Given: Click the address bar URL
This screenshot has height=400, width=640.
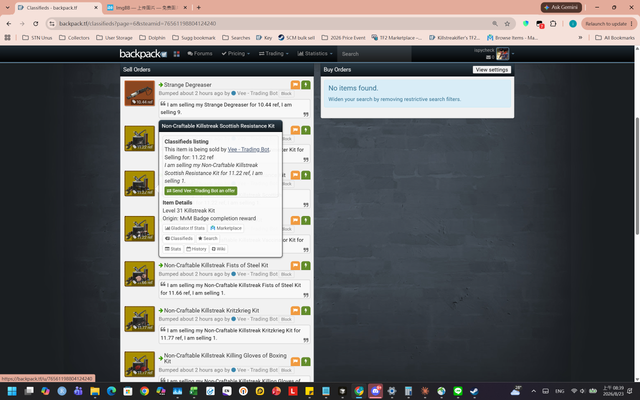Looking at the screenshot, I should (138, 24).
